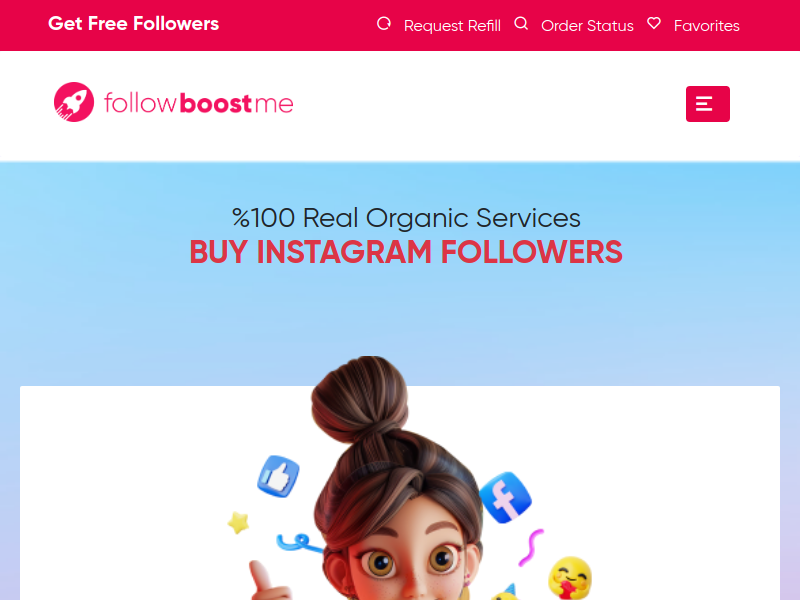Click the heart icon before Favorites
The height and width of the screenshot is (600, 800).
tap(654, 23)
